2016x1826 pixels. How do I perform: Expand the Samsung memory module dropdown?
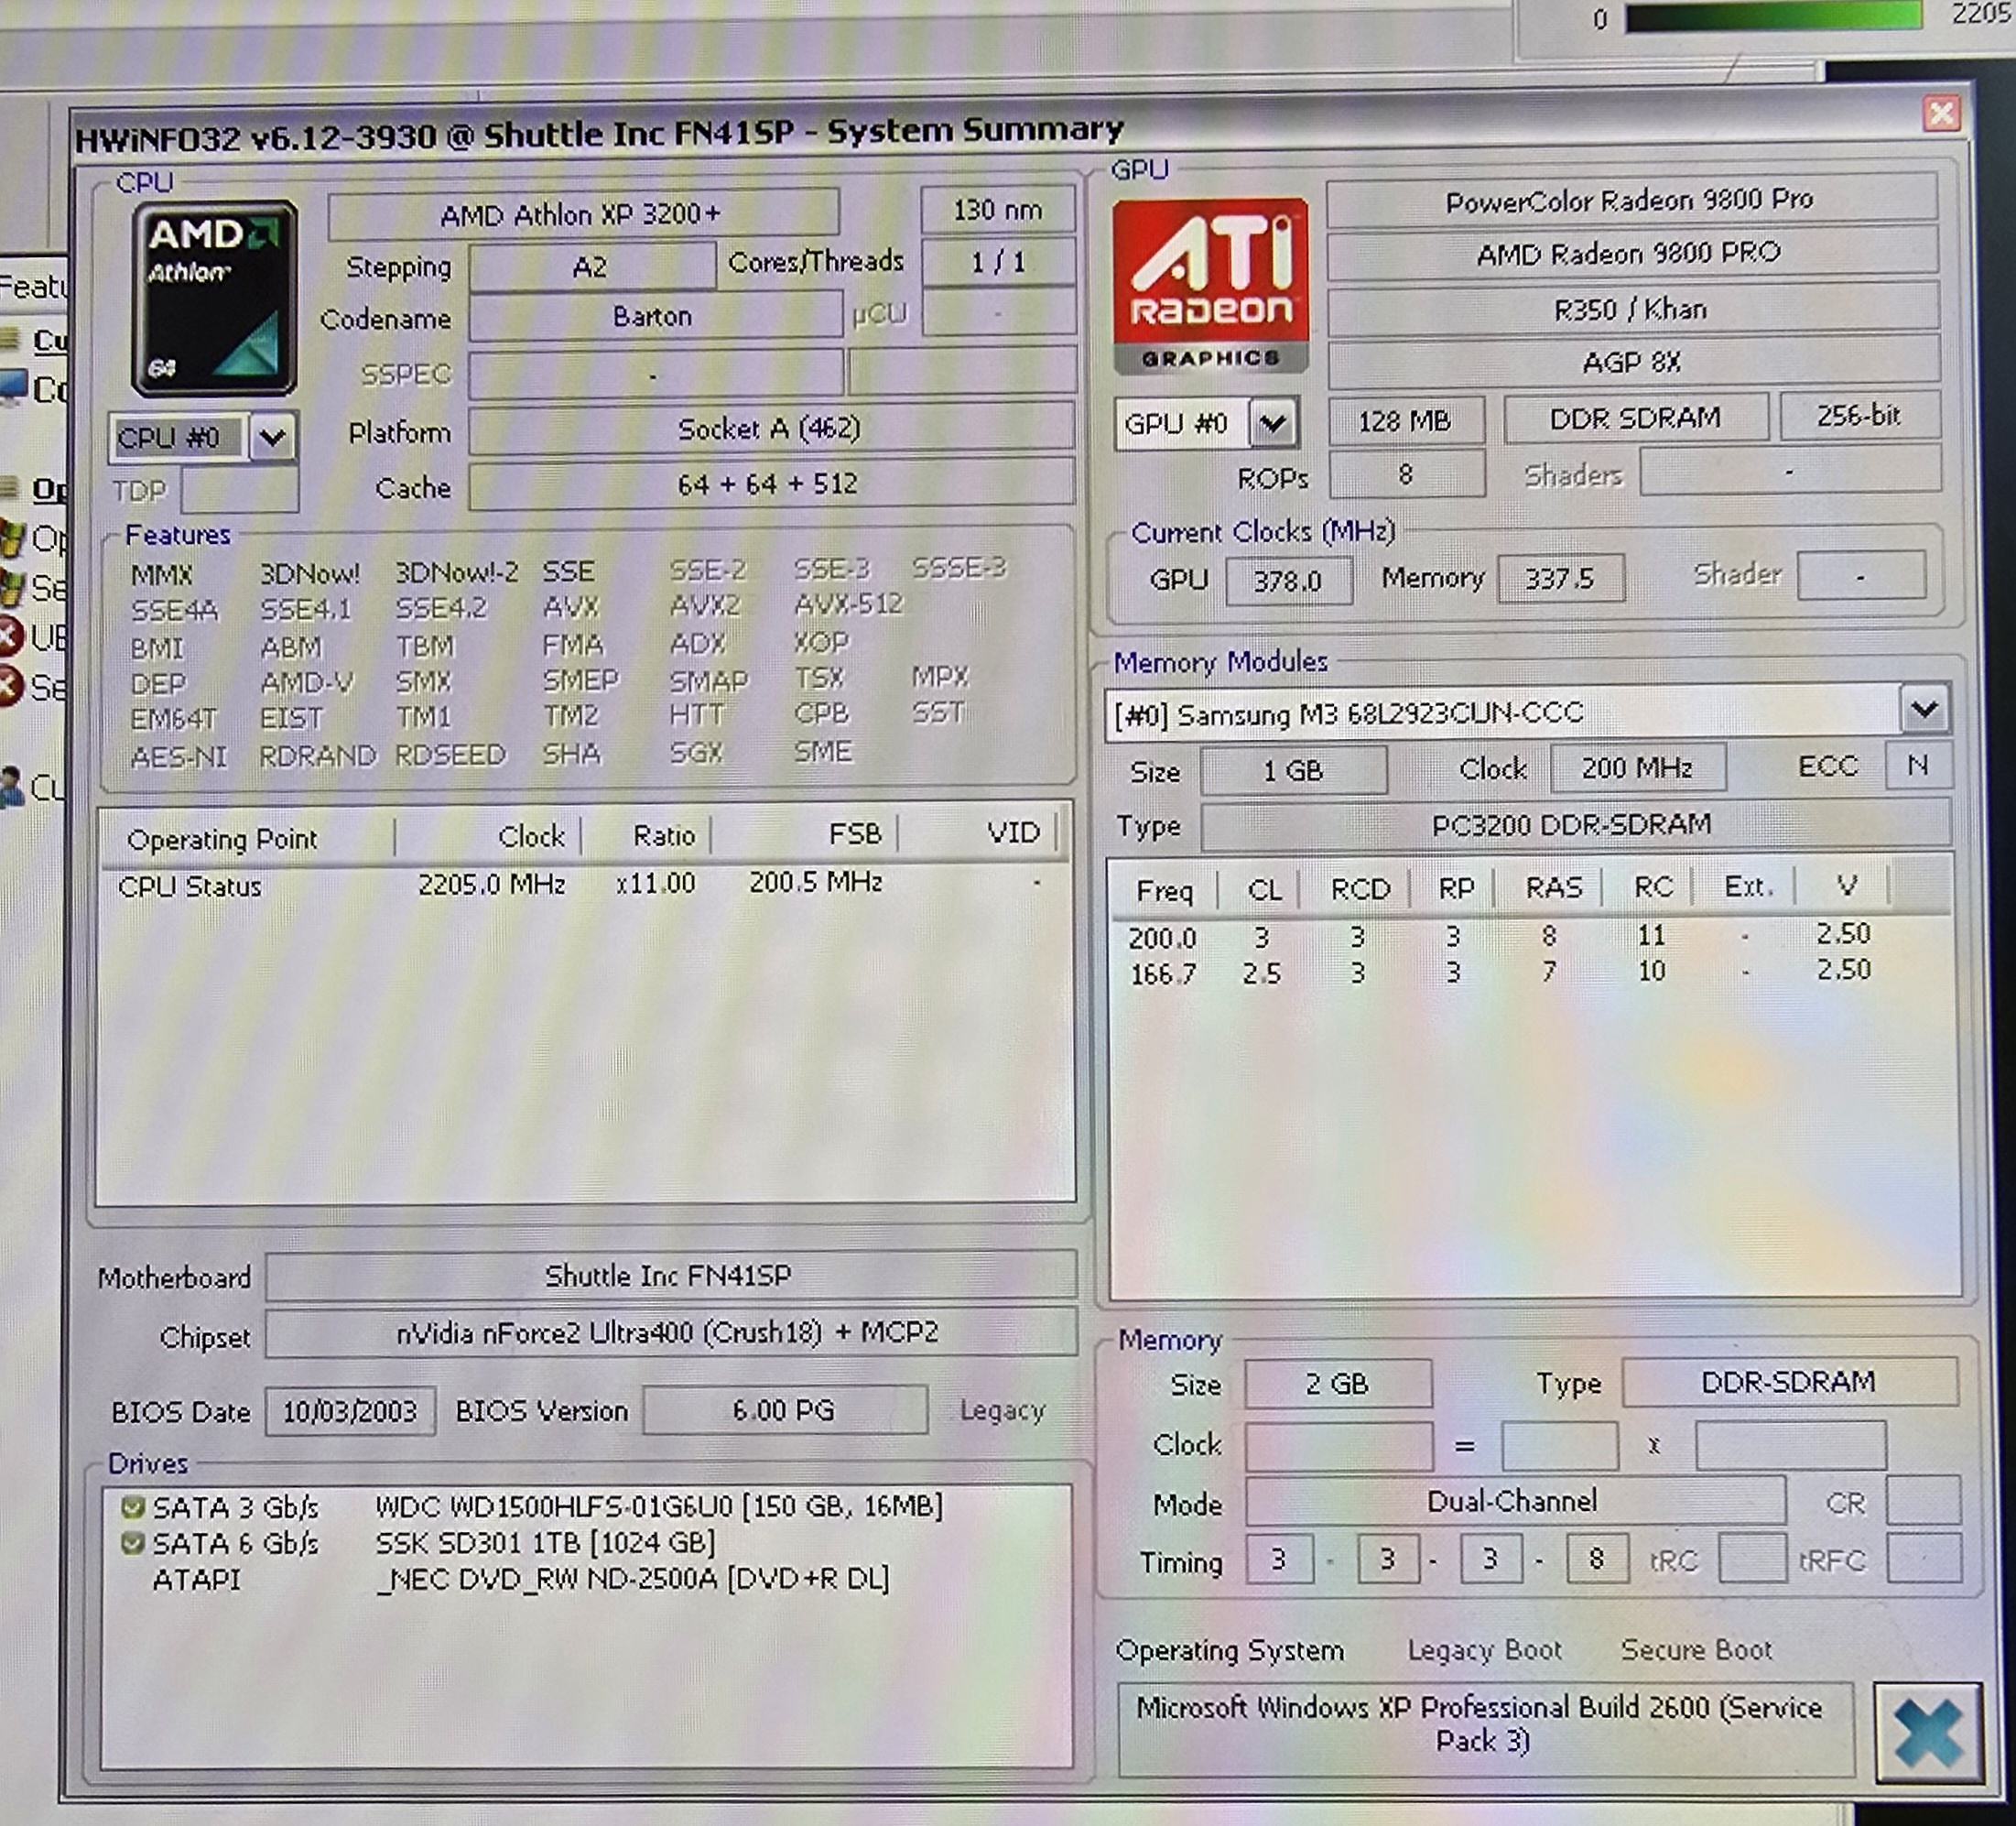pos(1925,711)
